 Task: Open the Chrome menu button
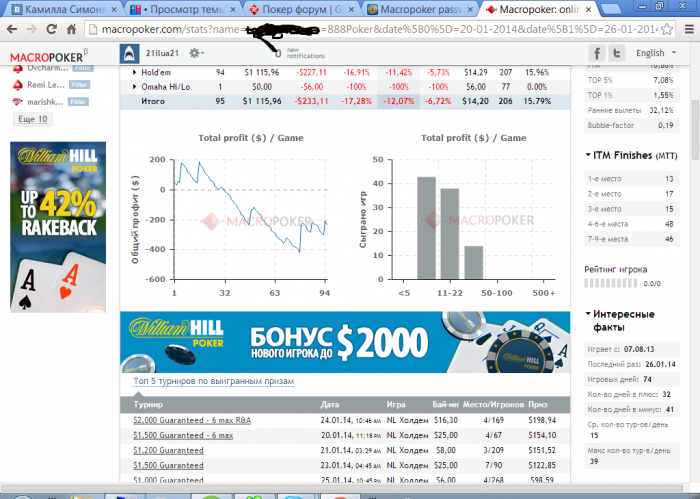coord(689,29)
